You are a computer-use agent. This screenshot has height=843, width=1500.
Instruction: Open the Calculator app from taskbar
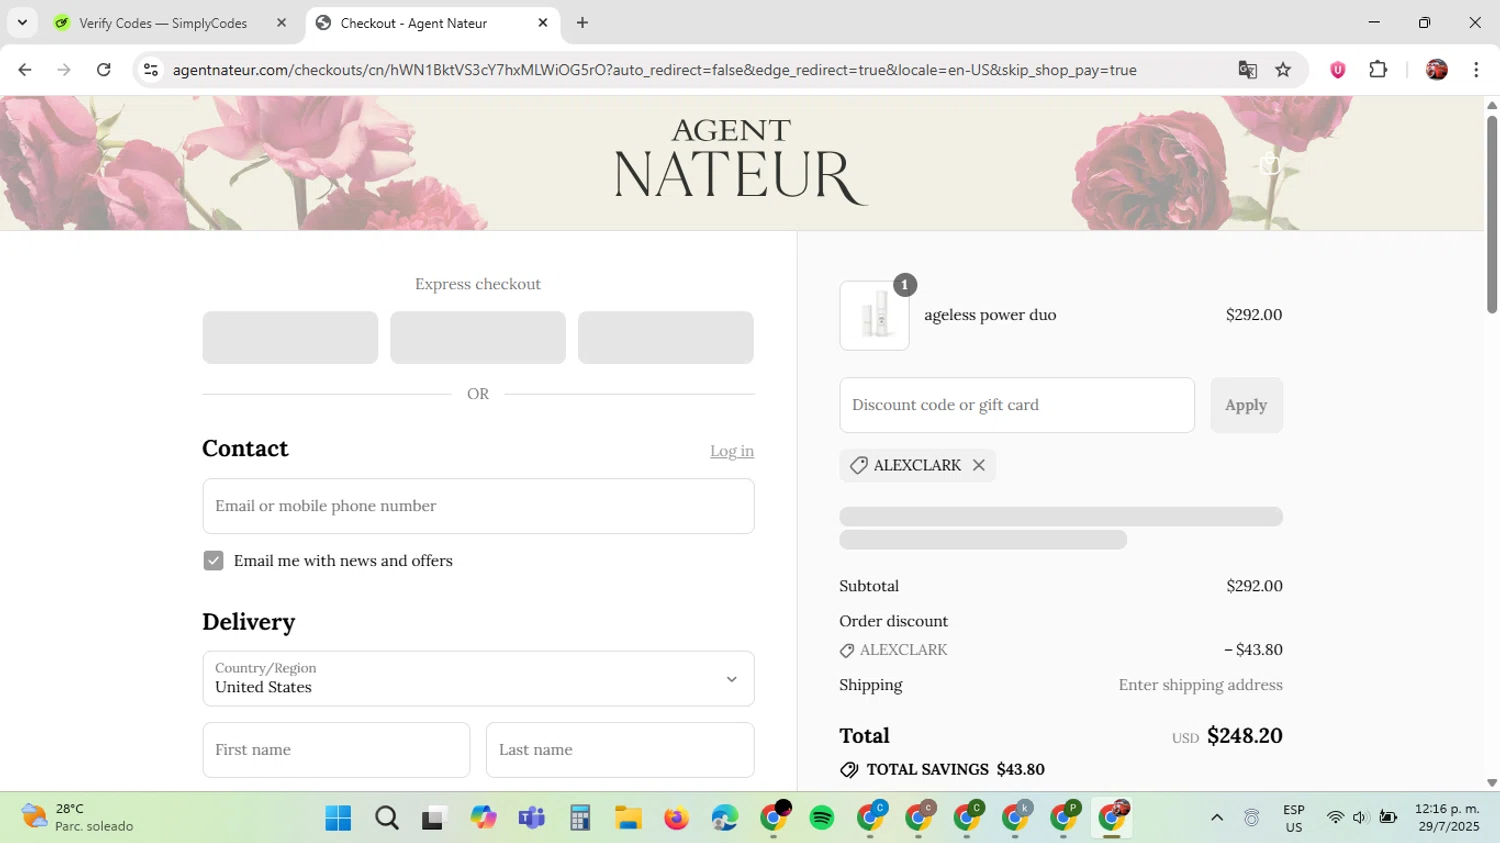pyautogui.click(x=580, y=818)
